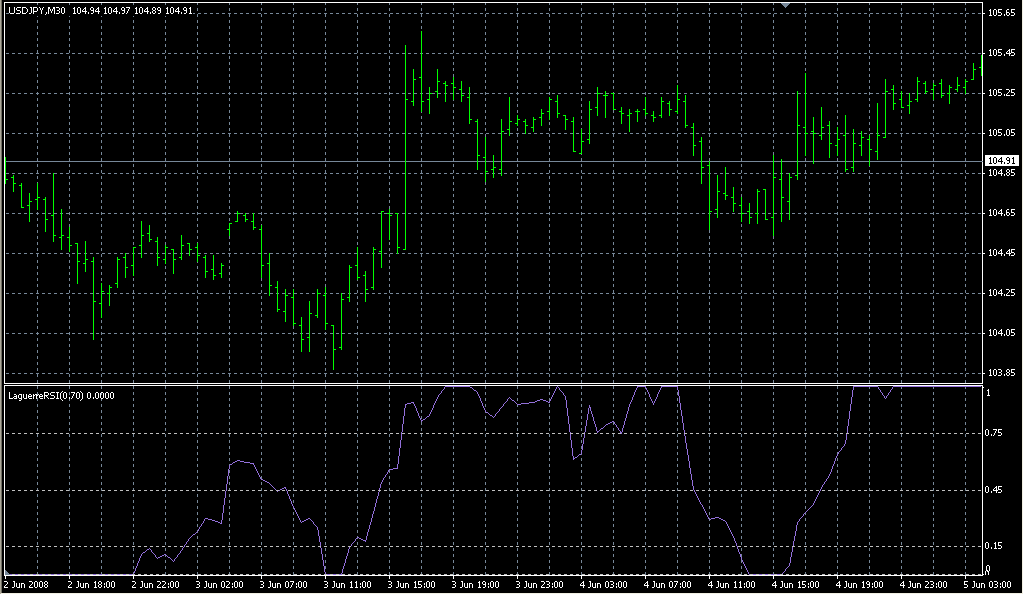Click the 5 Jun 03:00 time label
1024x594 pixels.
[x=985, y=584]
